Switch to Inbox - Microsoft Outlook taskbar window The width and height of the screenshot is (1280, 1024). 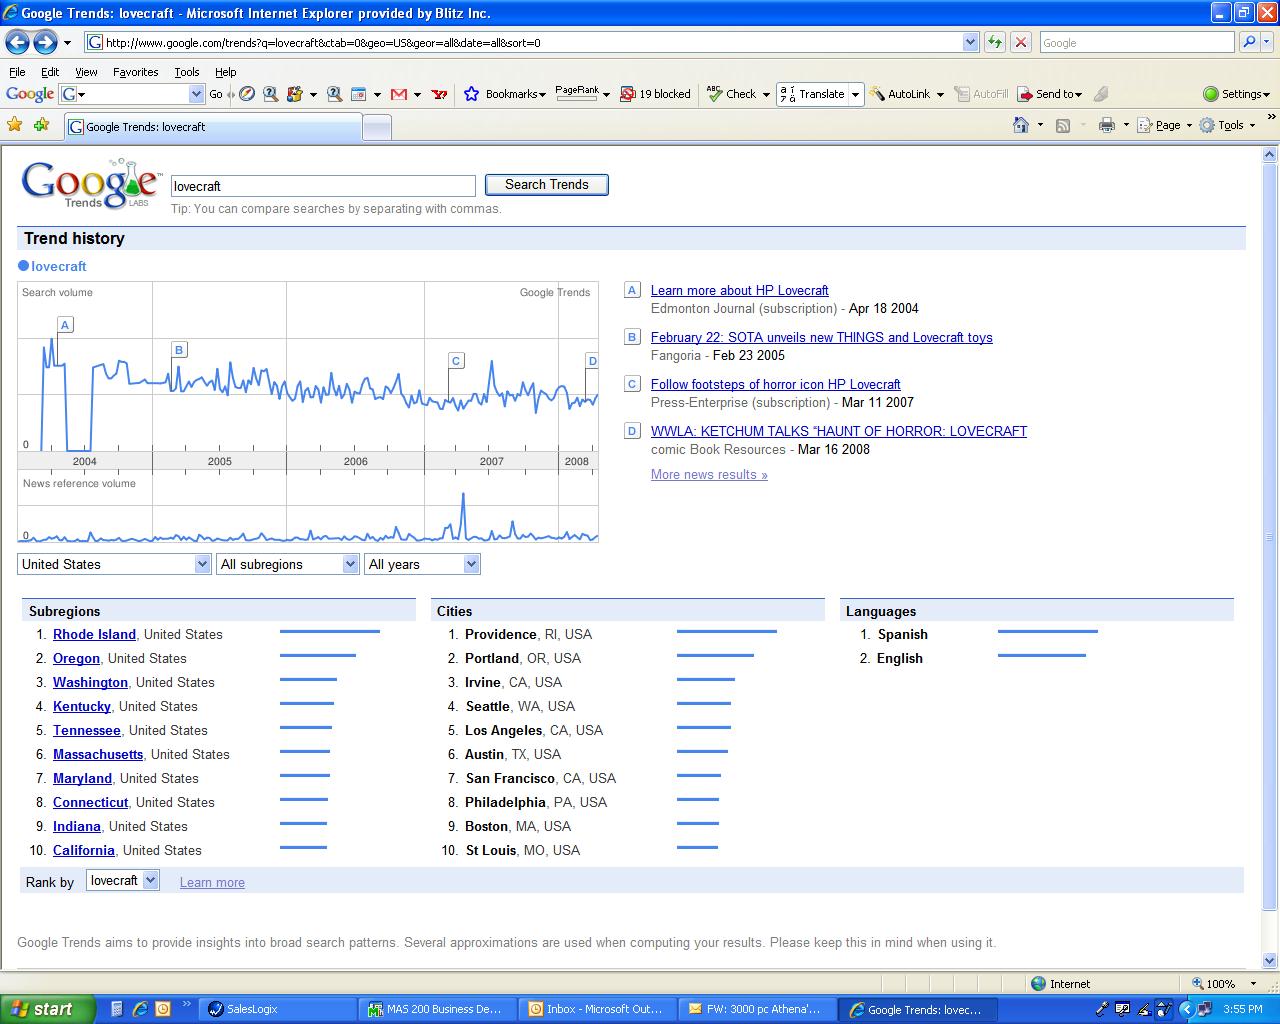pos(599,1009)
